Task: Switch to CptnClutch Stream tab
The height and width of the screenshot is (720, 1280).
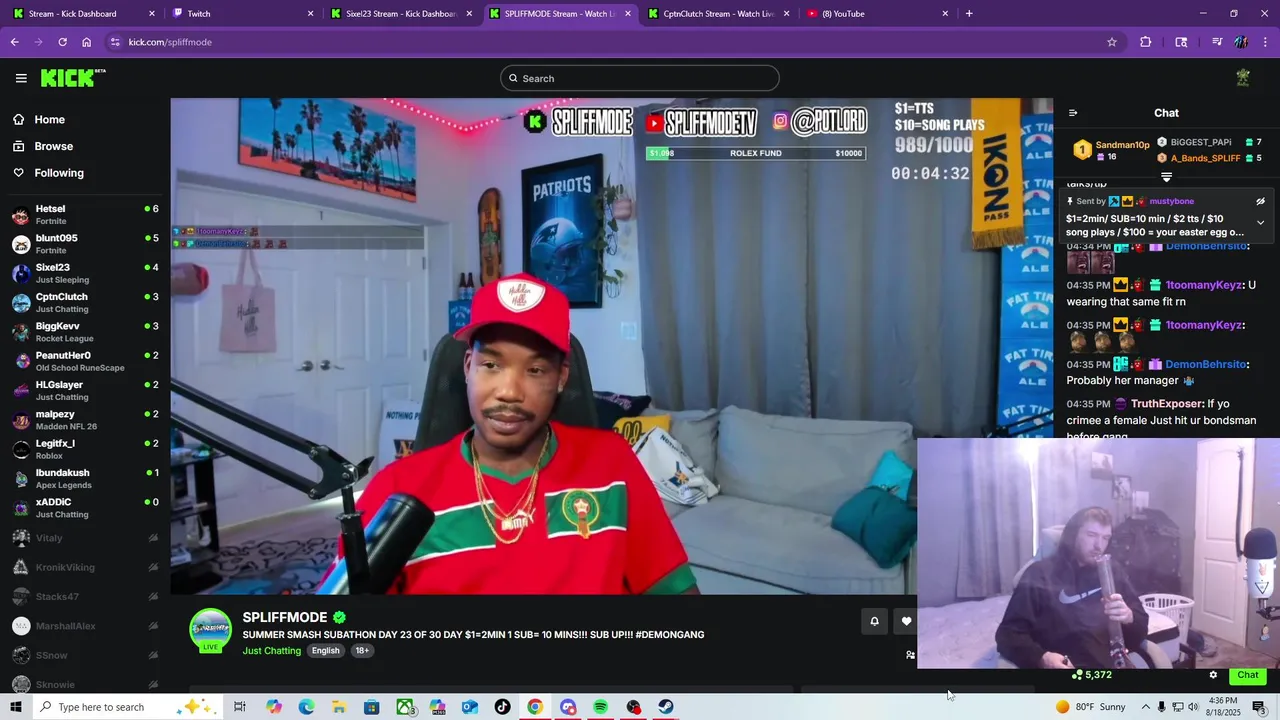Action: click(x=718, y=14)
